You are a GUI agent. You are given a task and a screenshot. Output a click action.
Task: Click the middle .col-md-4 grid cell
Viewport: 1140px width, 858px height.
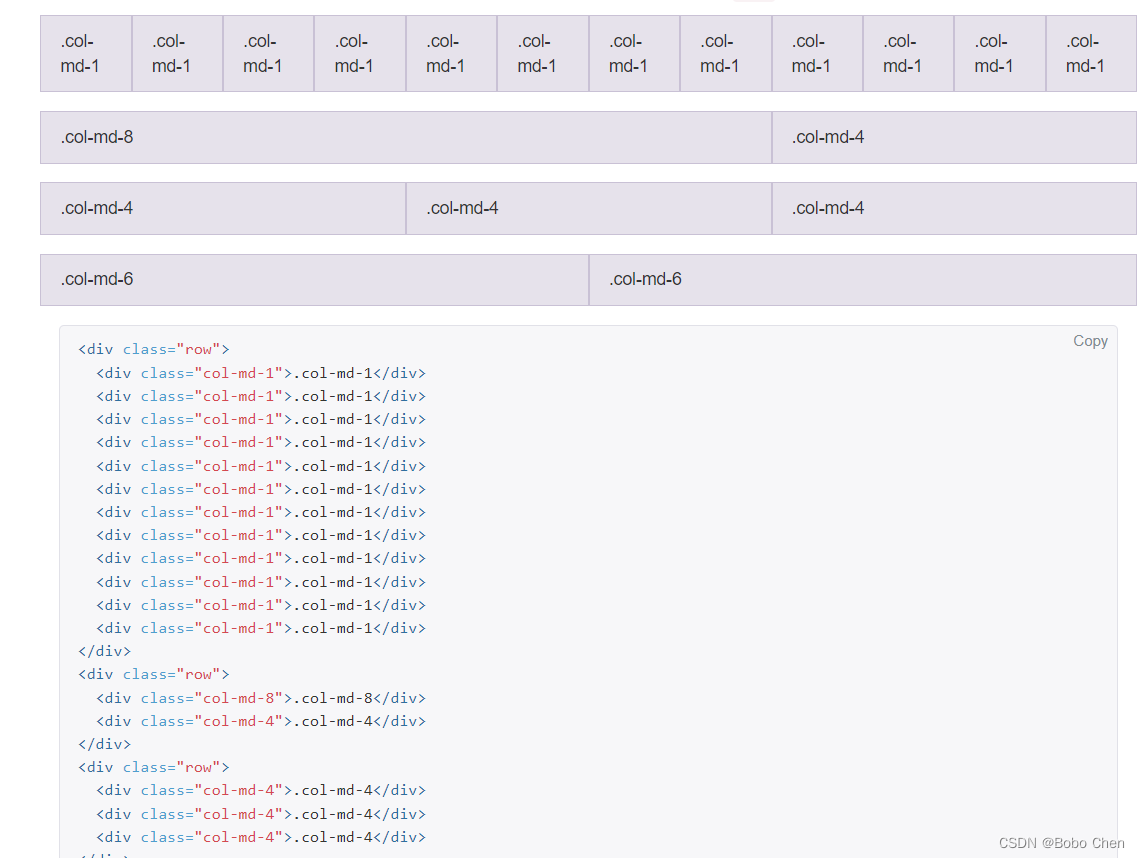point(588,208)
